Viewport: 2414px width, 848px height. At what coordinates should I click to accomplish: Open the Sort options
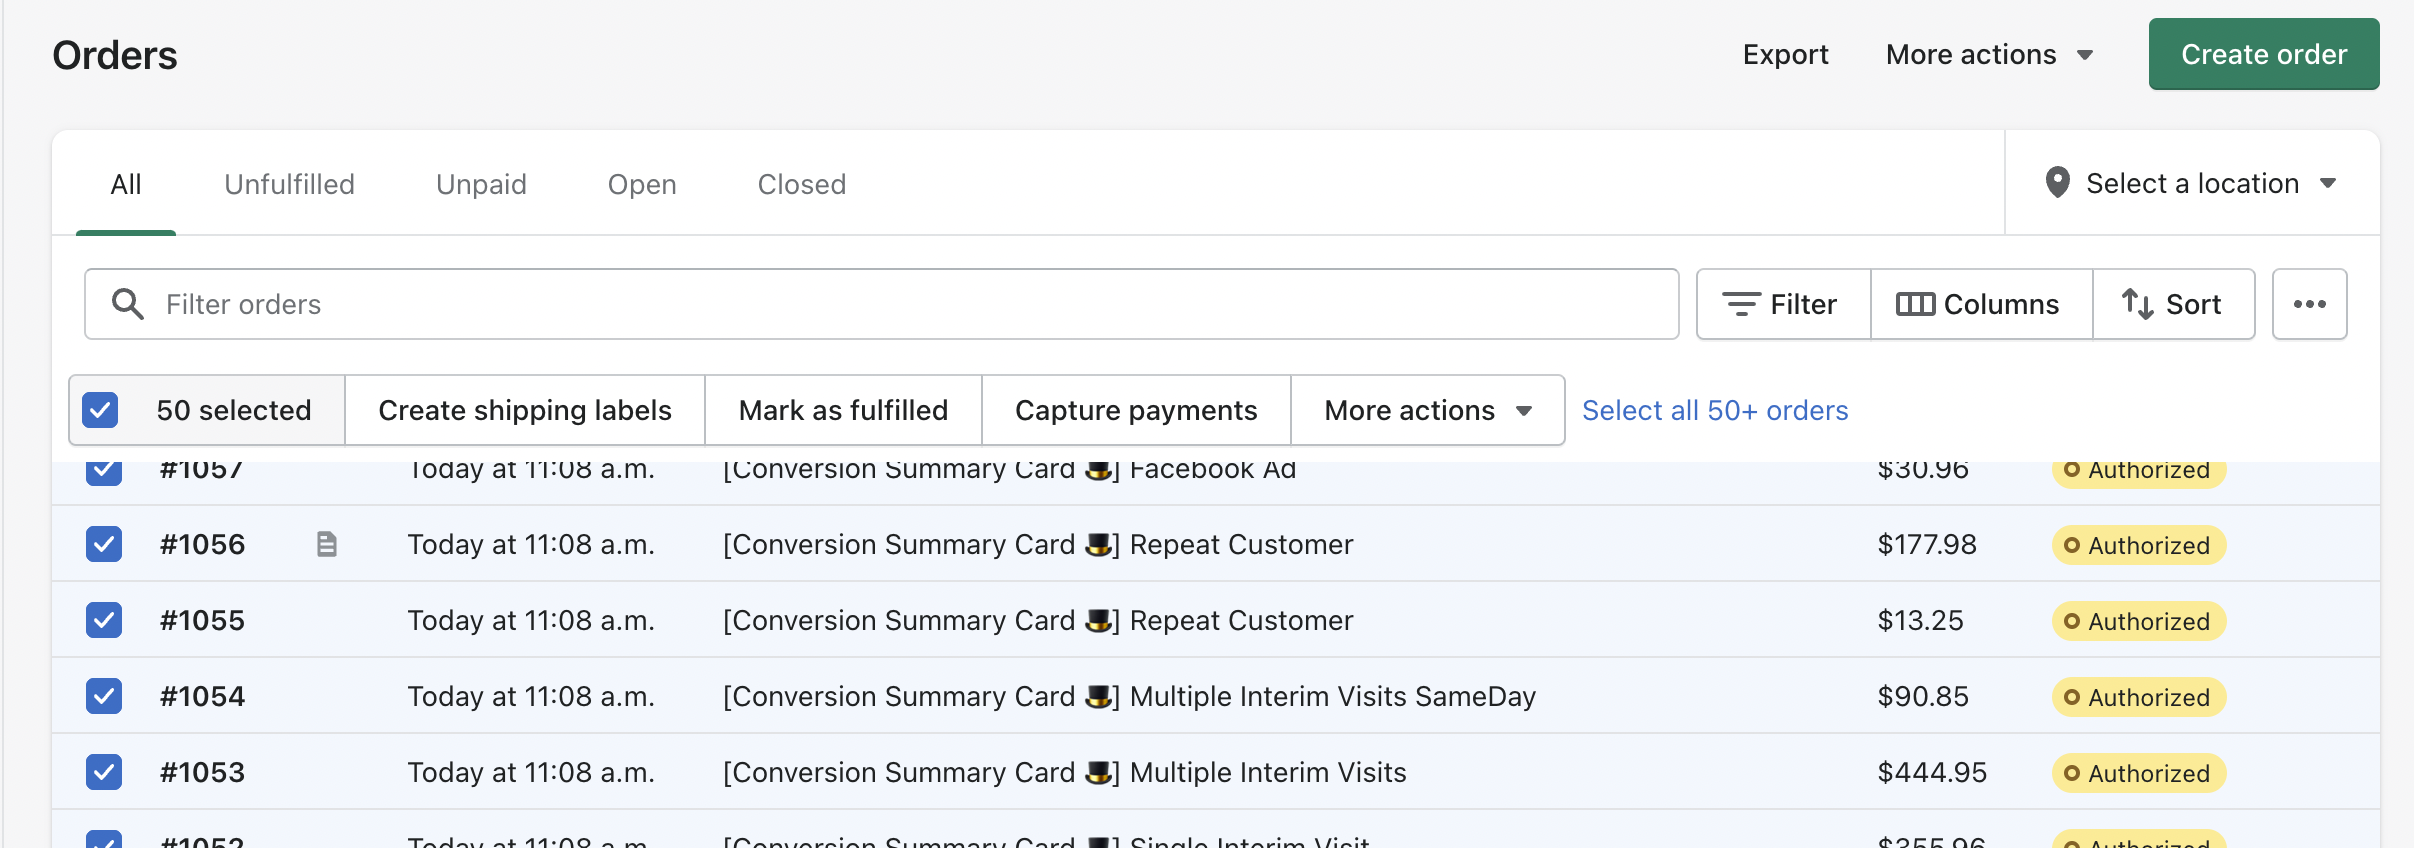coord(2173,304)
